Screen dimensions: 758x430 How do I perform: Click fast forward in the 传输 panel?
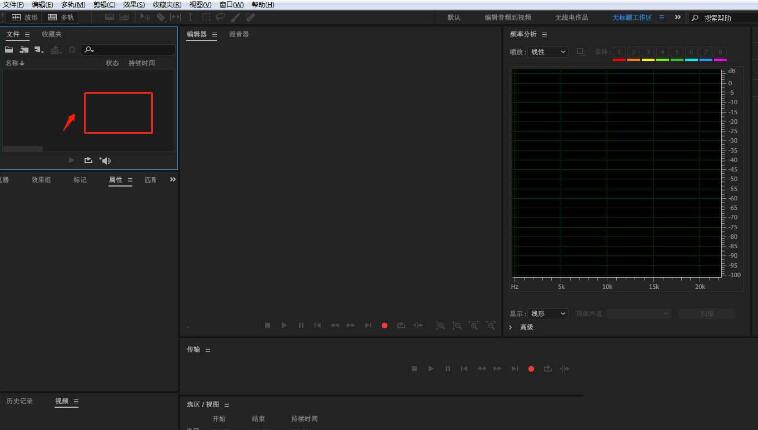497,369
